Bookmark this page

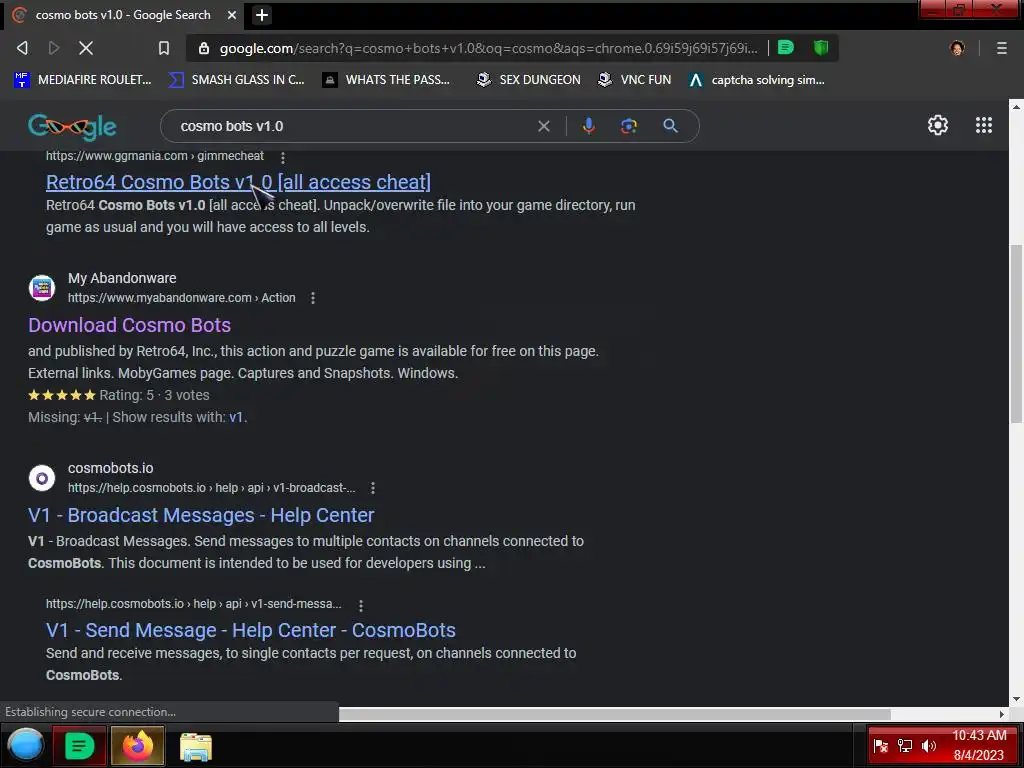164,48
